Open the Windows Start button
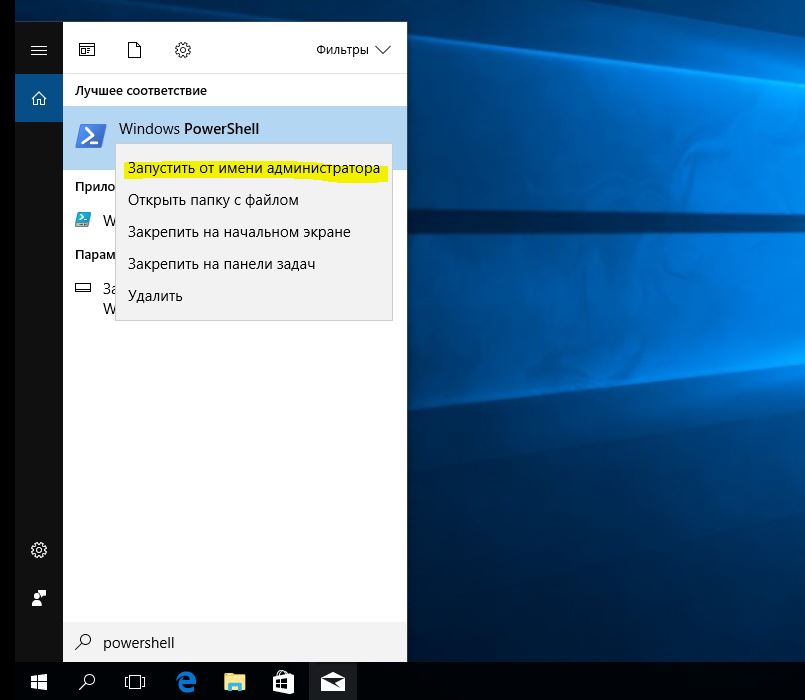The height and width of the screenshot is (700, 805). click(x=39, y=682)
